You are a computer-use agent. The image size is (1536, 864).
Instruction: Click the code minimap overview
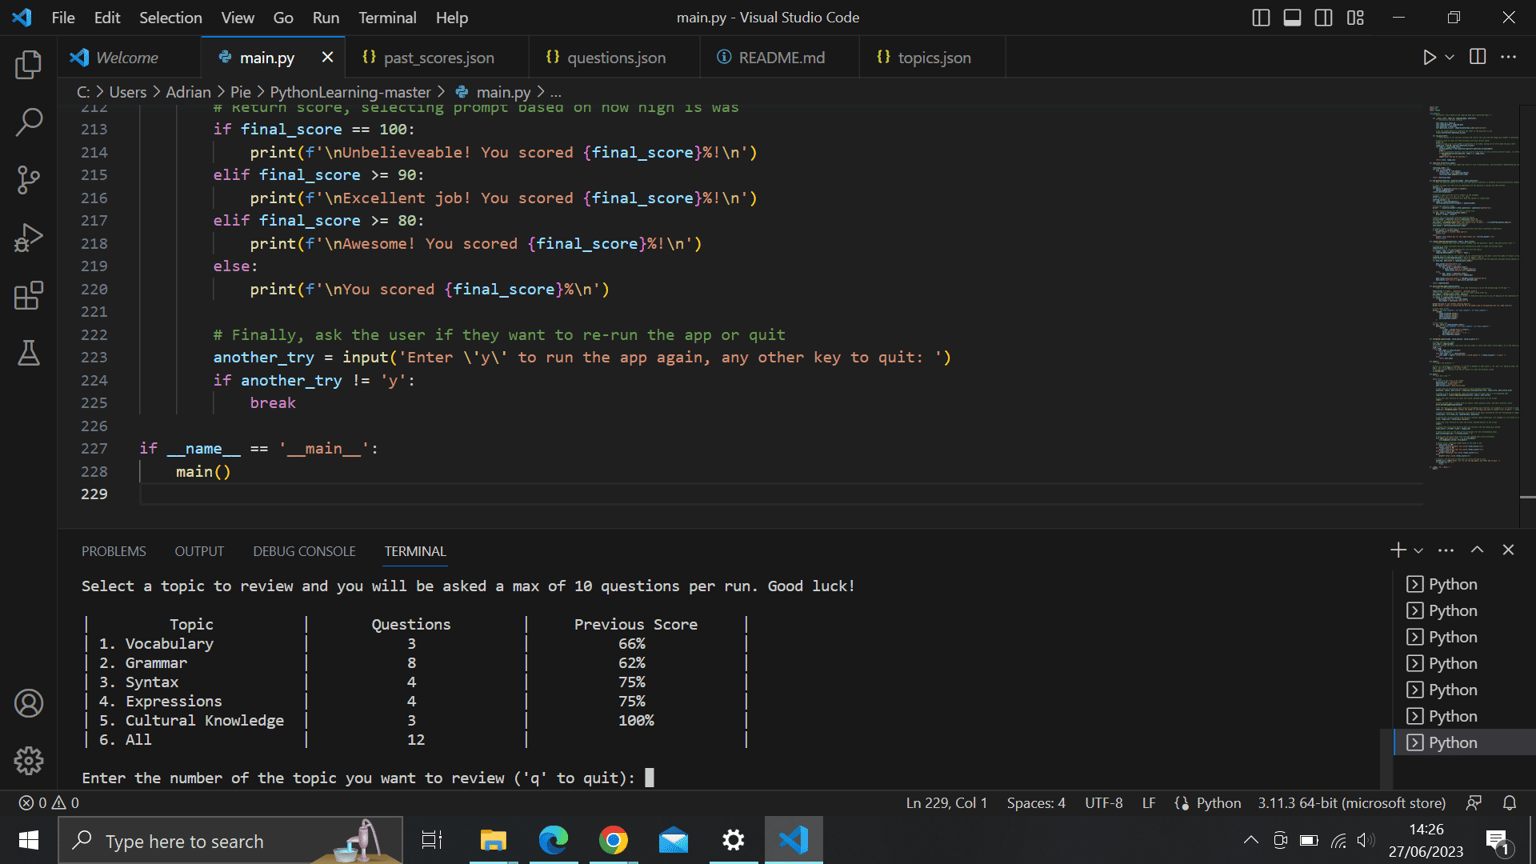coord(1474,289)
